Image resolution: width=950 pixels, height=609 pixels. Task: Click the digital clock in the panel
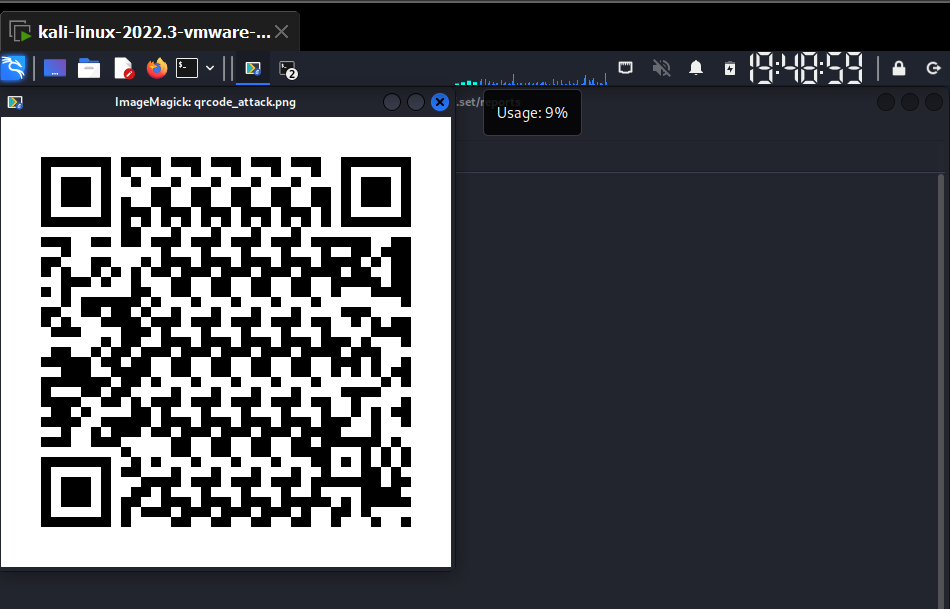point(806,68)
